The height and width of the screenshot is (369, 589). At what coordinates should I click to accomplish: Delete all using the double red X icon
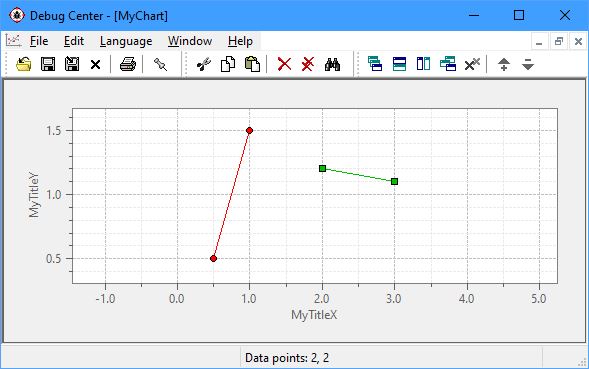[x=308, y=64]
